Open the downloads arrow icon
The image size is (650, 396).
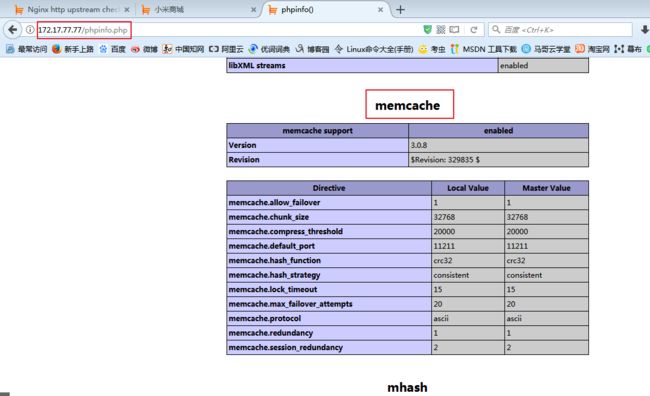tap(645, 29)
